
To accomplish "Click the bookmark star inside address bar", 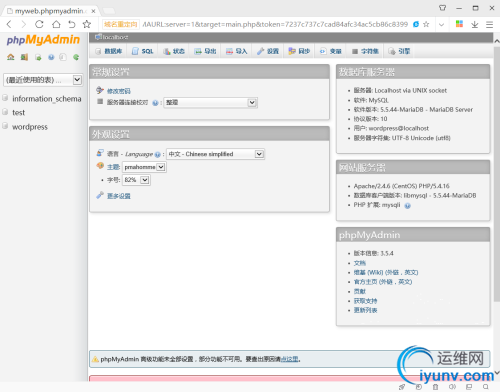I will (426, 24).
